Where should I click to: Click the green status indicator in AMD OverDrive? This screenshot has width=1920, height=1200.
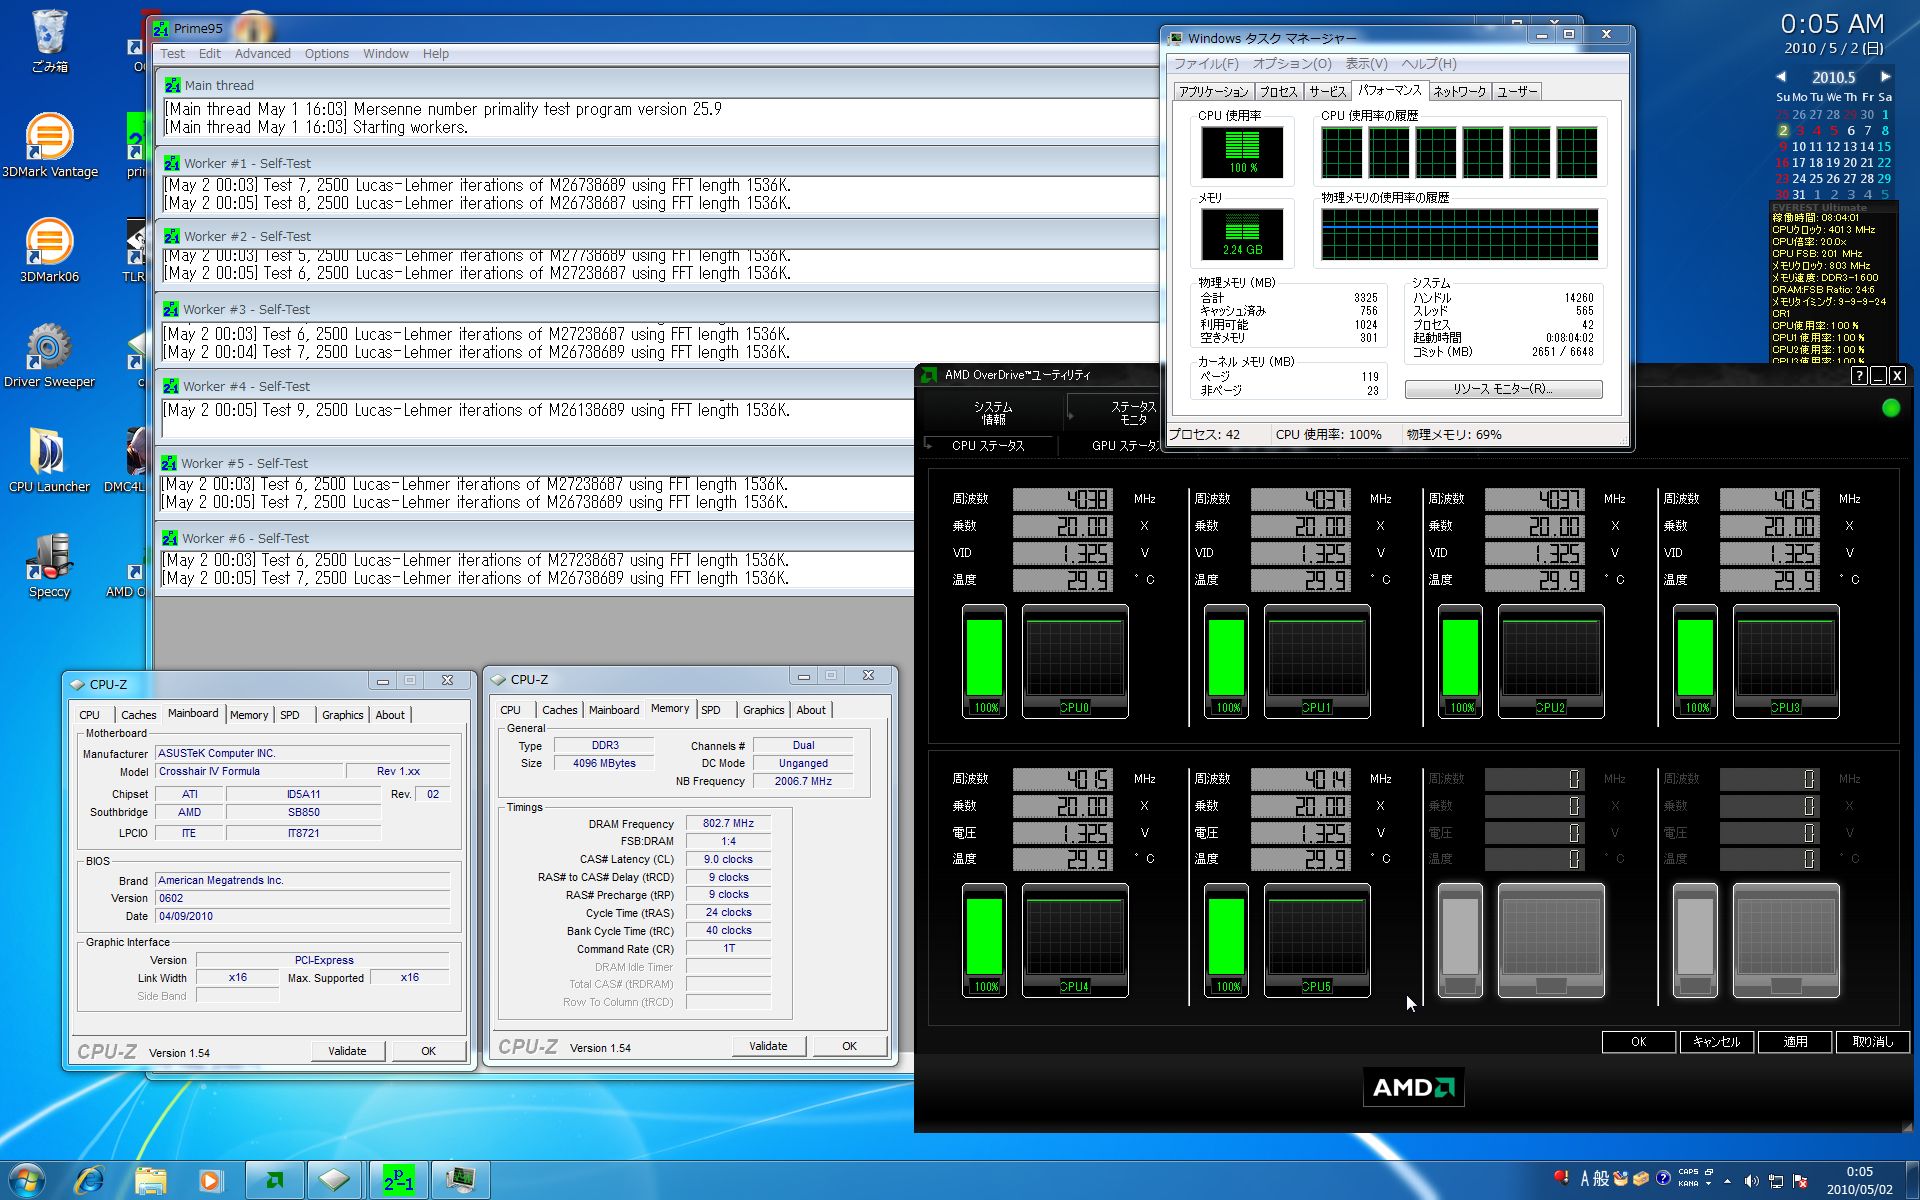(x=1890, y=408)
